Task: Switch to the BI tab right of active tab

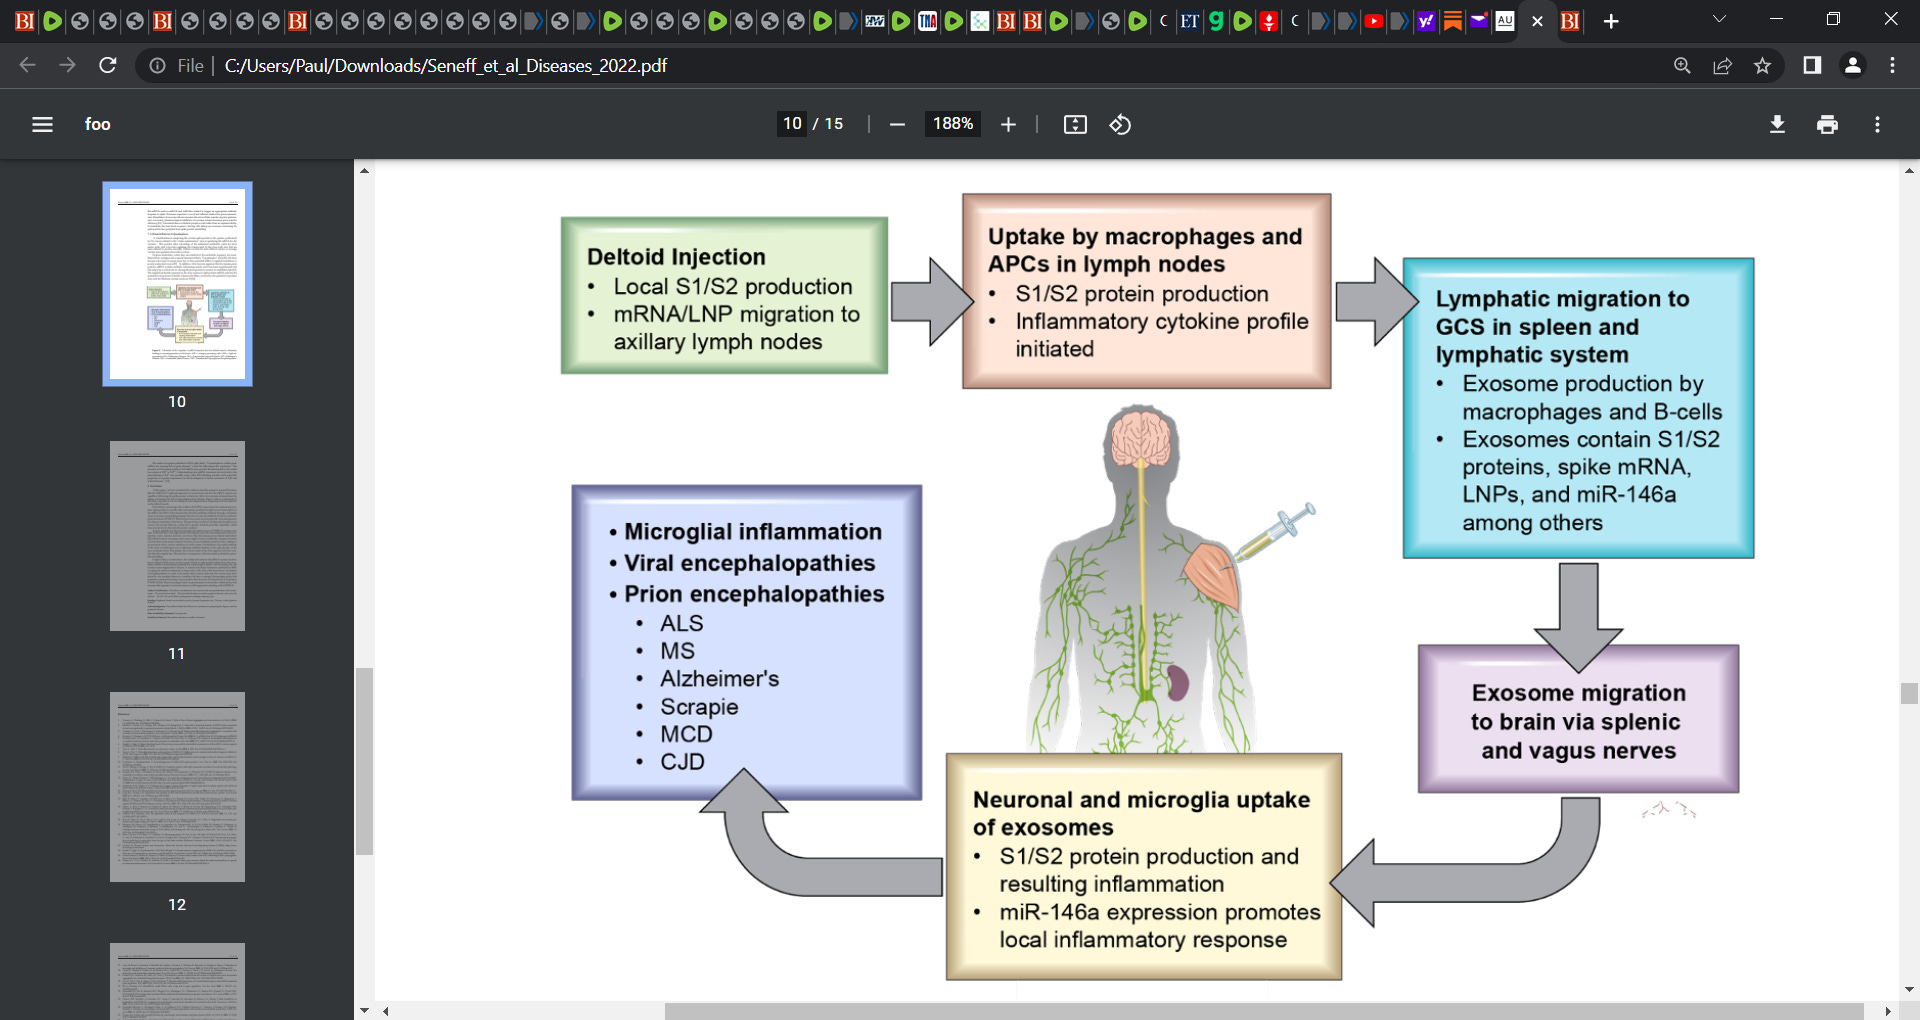Action: (1570, 21)
